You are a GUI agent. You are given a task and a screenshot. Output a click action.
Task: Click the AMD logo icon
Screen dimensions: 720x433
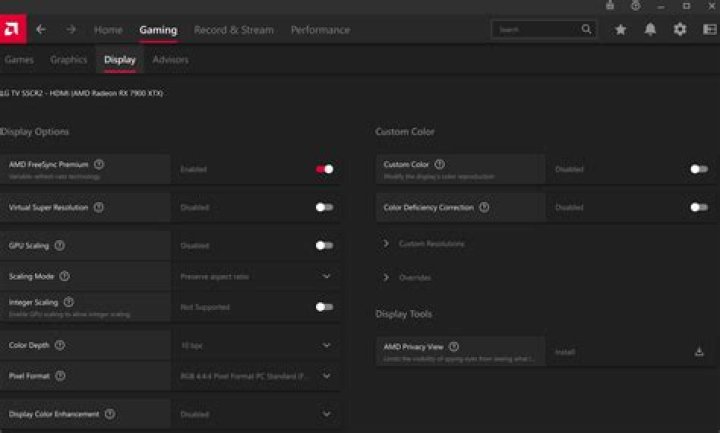12,29
